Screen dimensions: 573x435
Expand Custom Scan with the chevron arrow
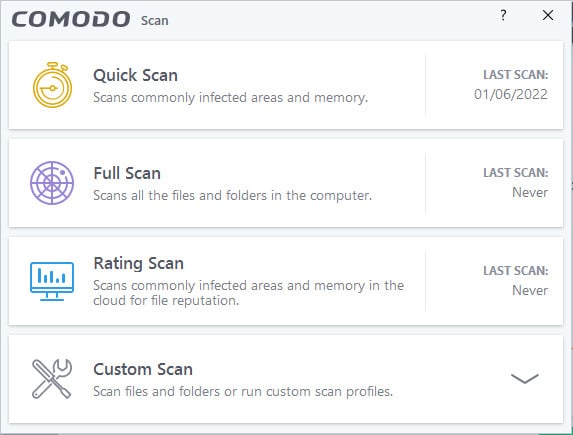click(525, 379)
